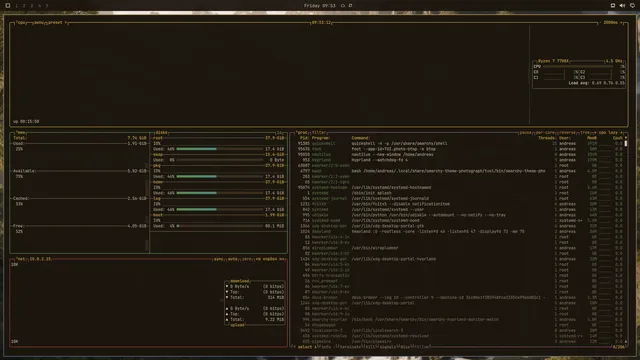Open the volume speaker icon in top bar
This screenshot has width=640, height=360.
[x=622, y=6]
